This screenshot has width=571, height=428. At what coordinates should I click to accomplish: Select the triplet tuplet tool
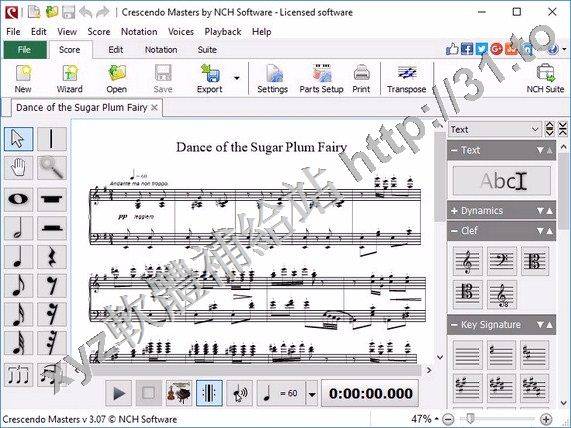pos(19,375)
